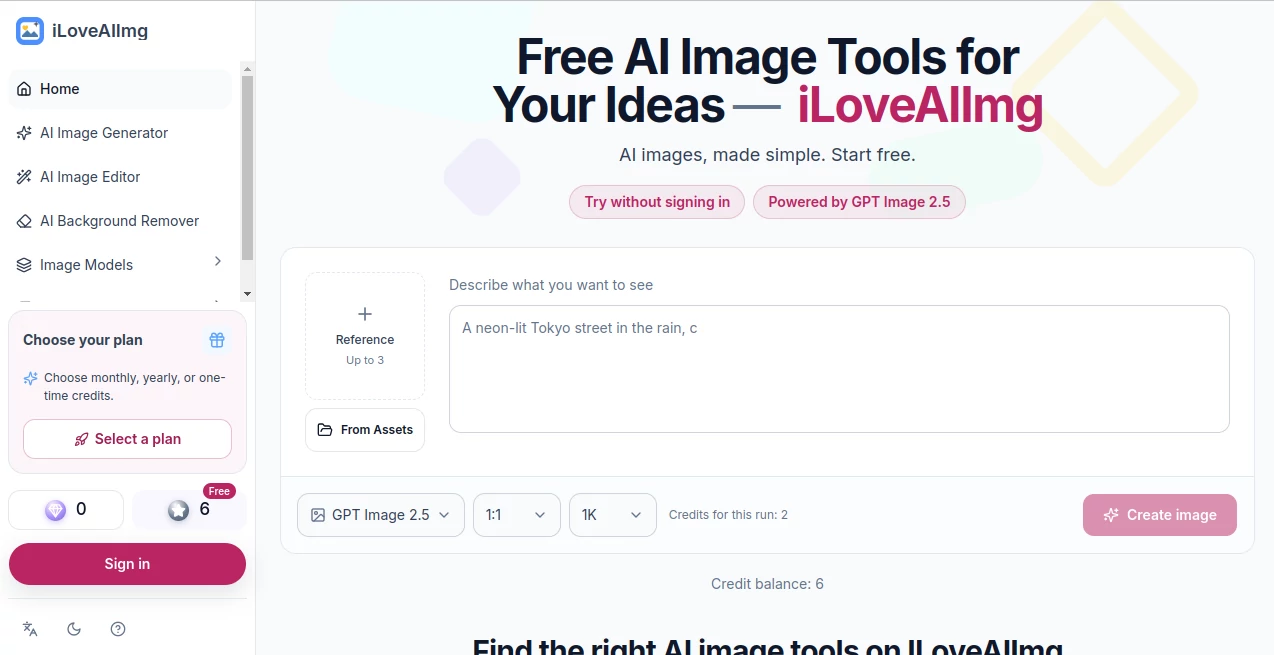The height and width of the screenshot is (655, 1274).
Task: Click the rocket icon in Select a plan
Action: click(x=81, y=439)
